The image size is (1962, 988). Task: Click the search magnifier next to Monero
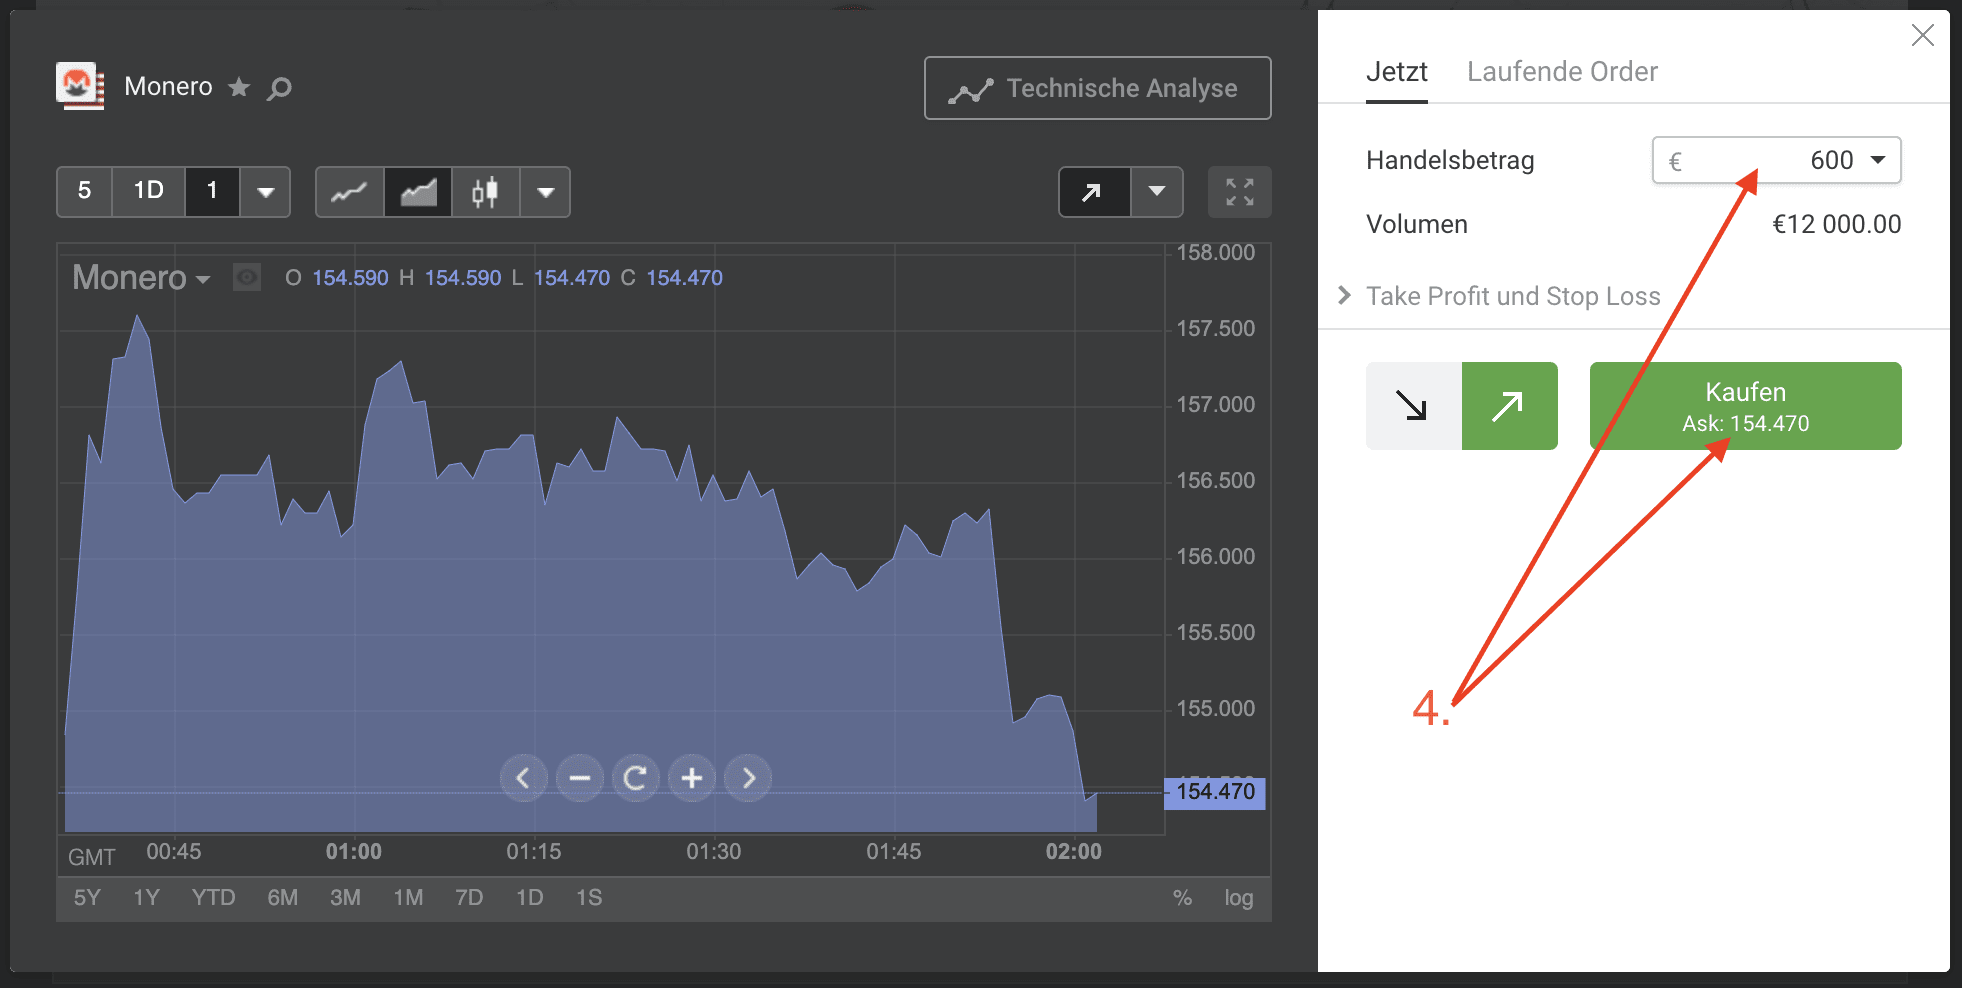point(280,88)
